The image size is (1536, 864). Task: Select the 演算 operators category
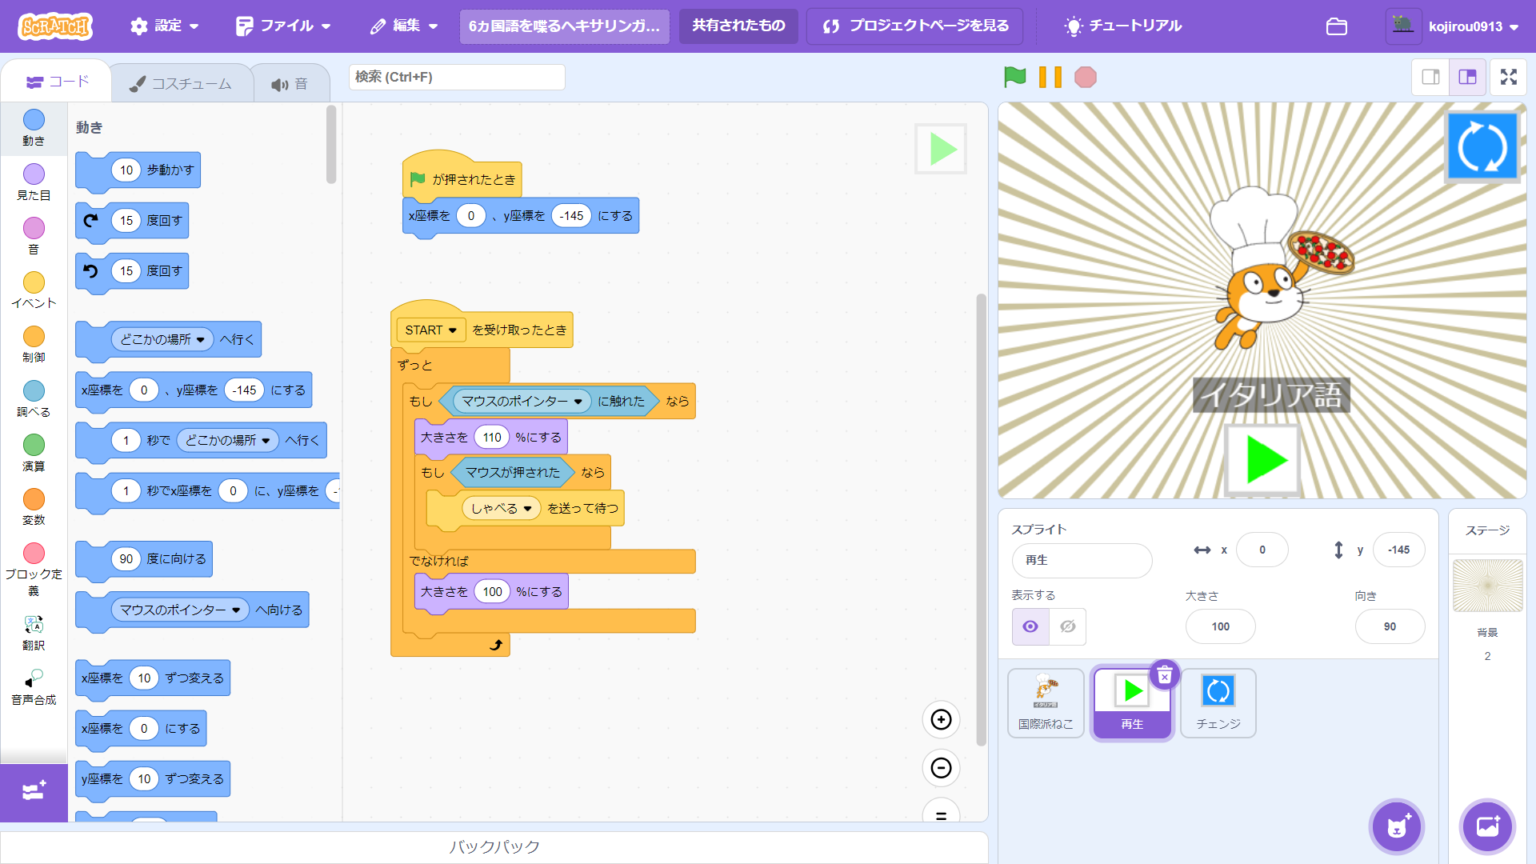34,452
